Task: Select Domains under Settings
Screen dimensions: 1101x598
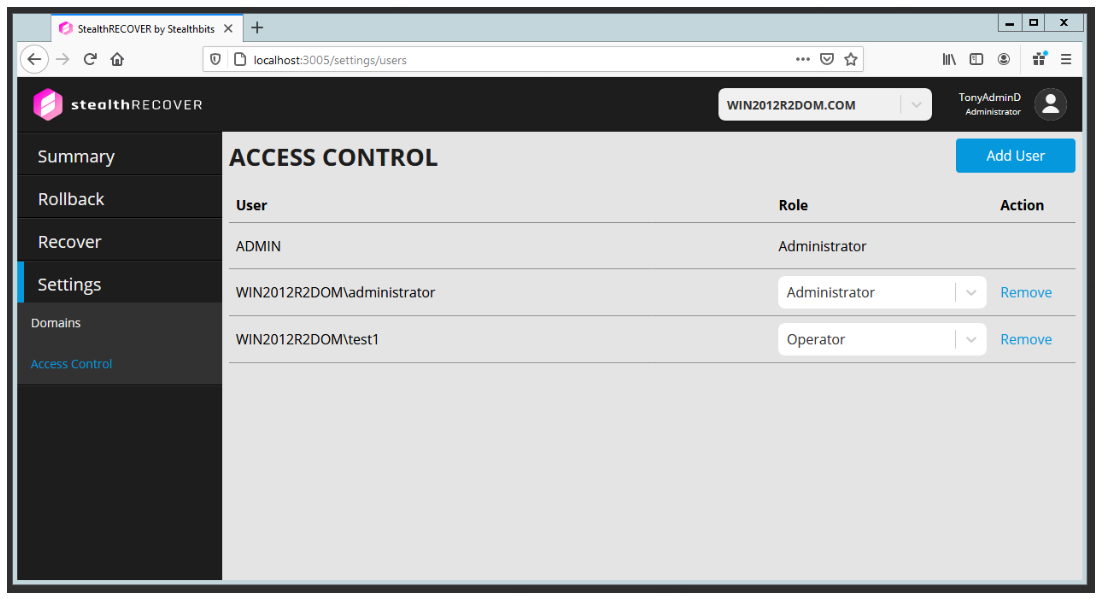Action: tap(56, 323)
